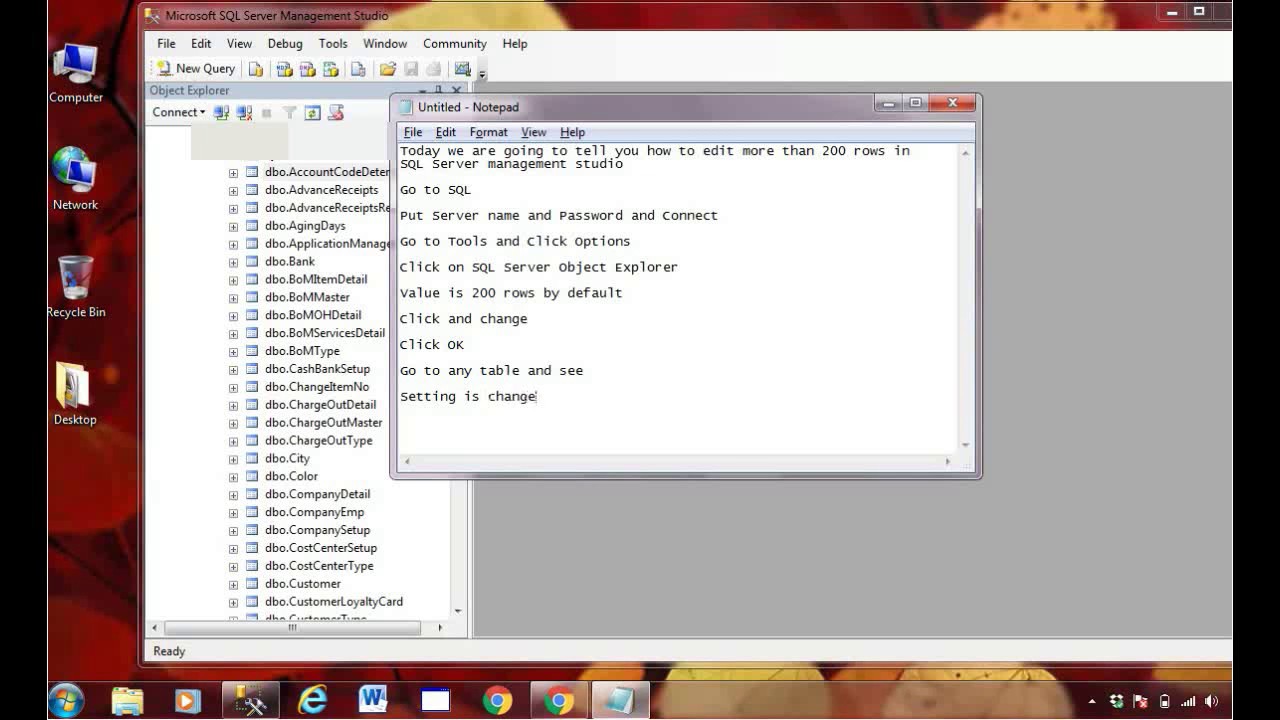Screen dimensions: 1280x720
Task: Click the volume icon in the system tray
Action: pos(1212,702)
